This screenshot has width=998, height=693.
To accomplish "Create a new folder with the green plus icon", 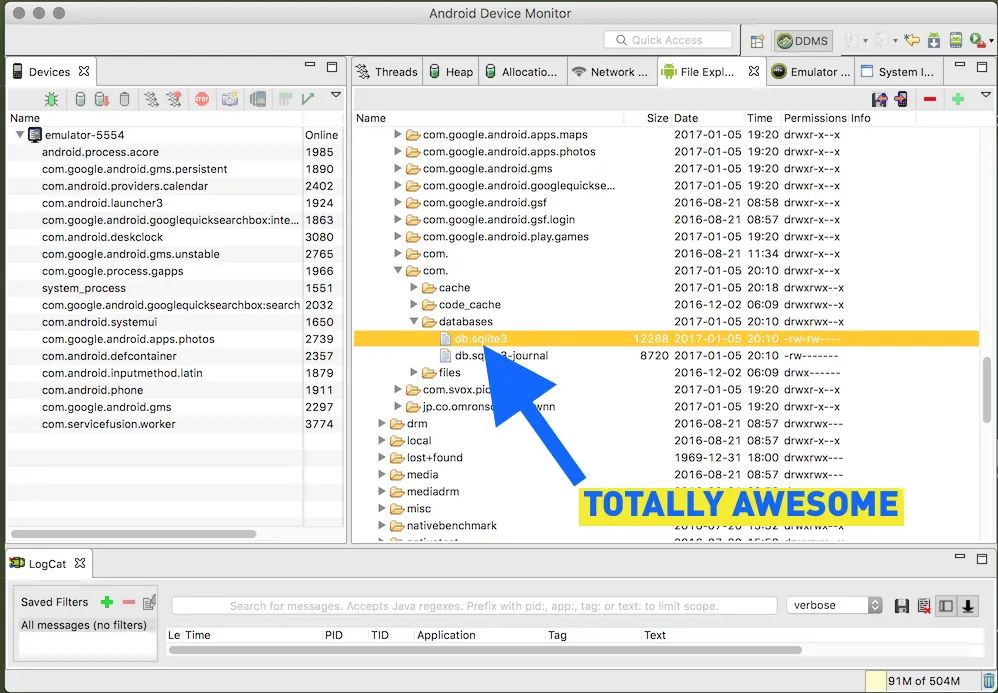I will point(958,99).
